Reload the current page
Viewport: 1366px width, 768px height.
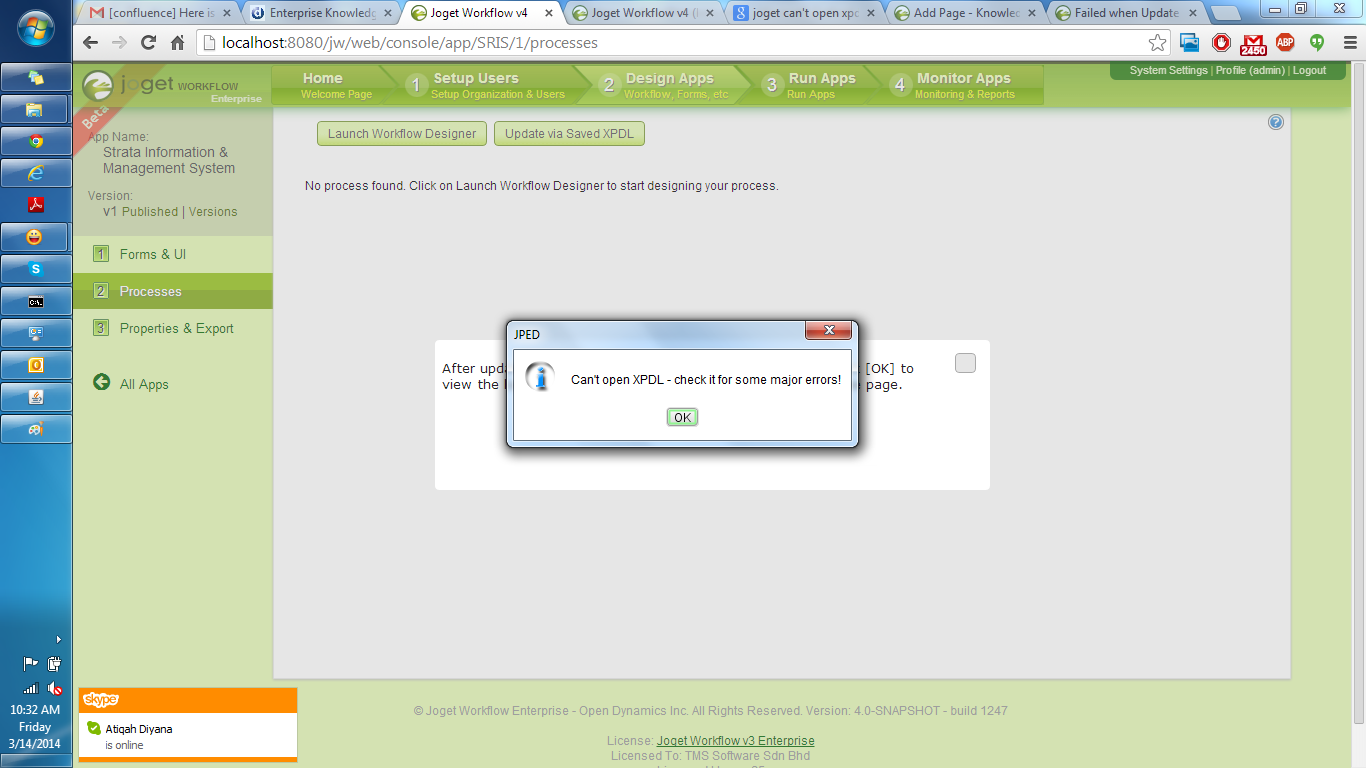(149, 43)
